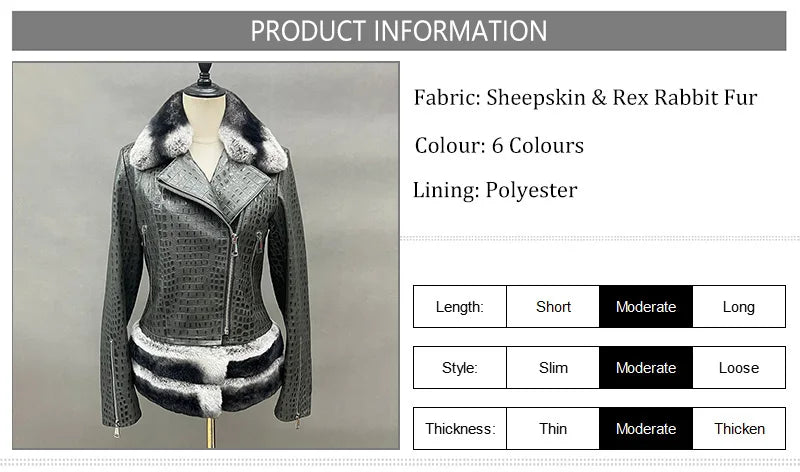Image resolution: width=800 pixels, height=472 pixels.
Task: Click the Style: label cell
Action: click(460, 368)
